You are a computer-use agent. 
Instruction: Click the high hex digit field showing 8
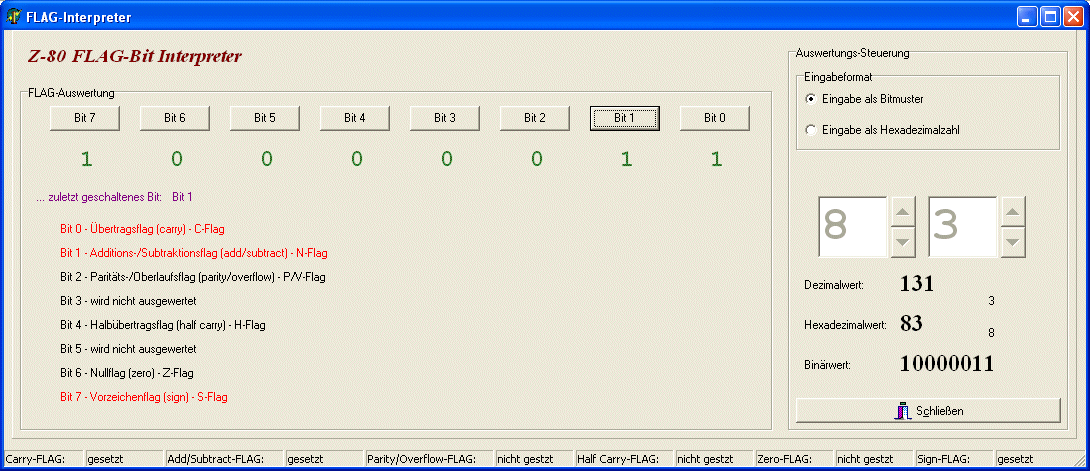(854, 227)
